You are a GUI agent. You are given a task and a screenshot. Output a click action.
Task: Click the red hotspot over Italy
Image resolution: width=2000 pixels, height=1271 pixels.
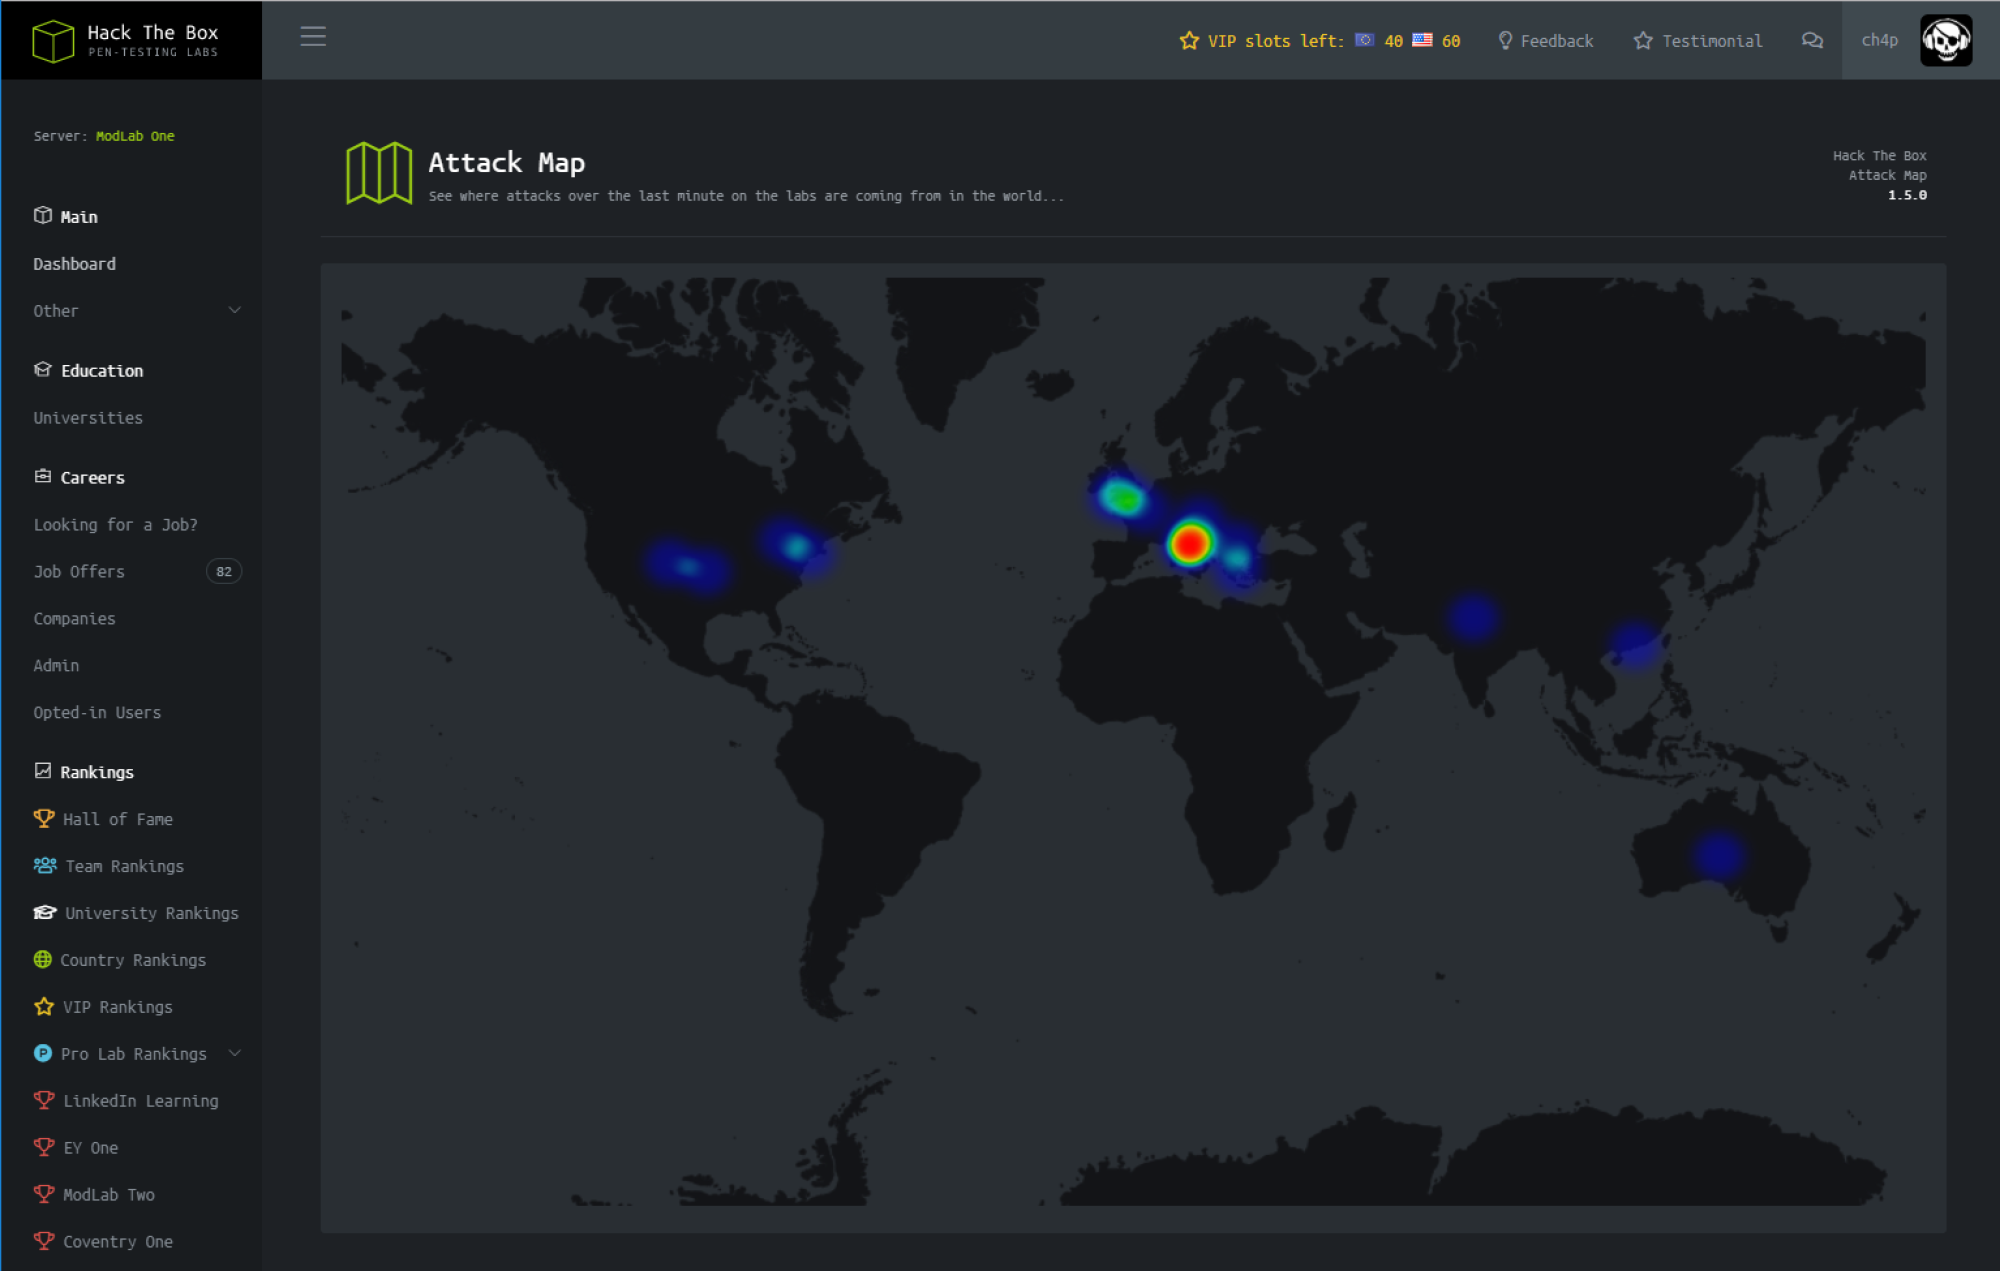click(1189, 544)
